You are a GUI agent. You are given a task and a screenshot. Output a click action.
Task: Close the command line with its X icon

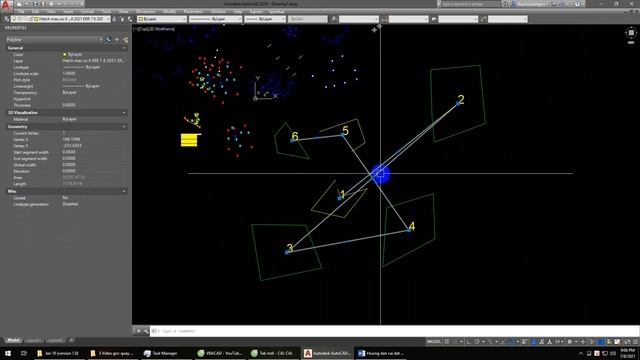[x=138, y=331]
